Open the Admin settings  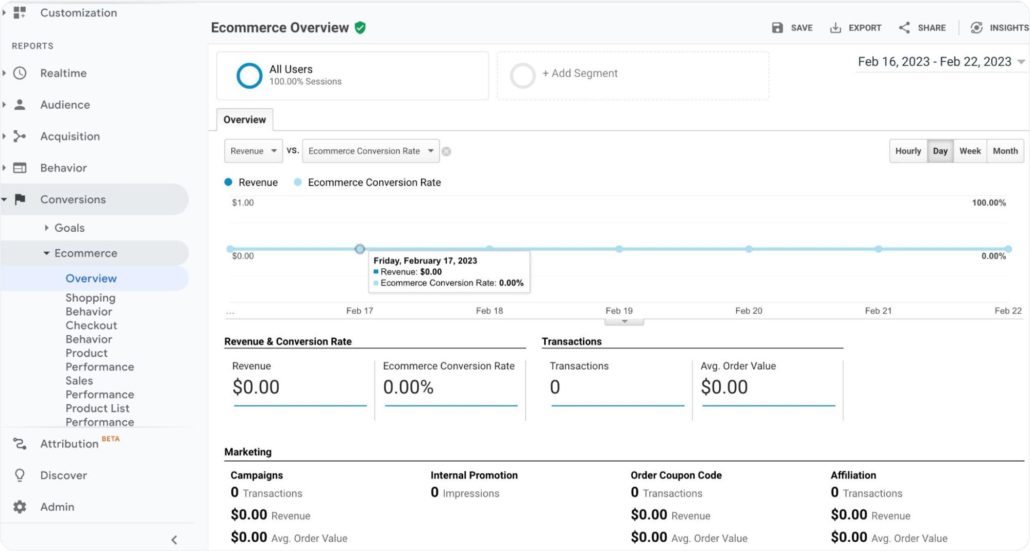pos(57,506)
